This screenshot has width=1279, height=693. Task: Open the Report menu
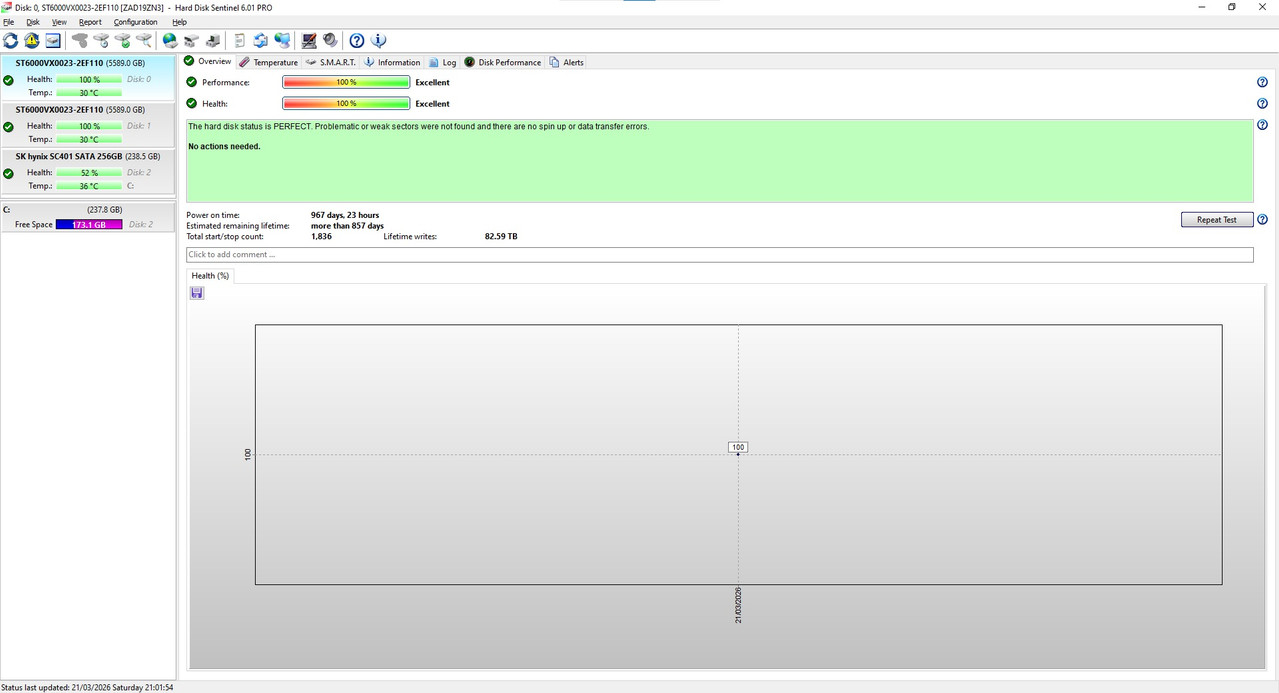coord(90,22)
